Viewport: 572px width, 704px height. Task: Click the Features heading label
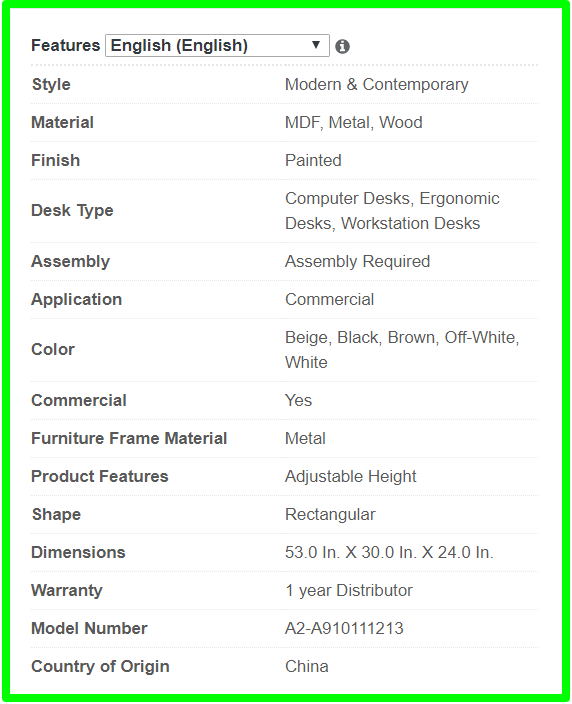66,45
